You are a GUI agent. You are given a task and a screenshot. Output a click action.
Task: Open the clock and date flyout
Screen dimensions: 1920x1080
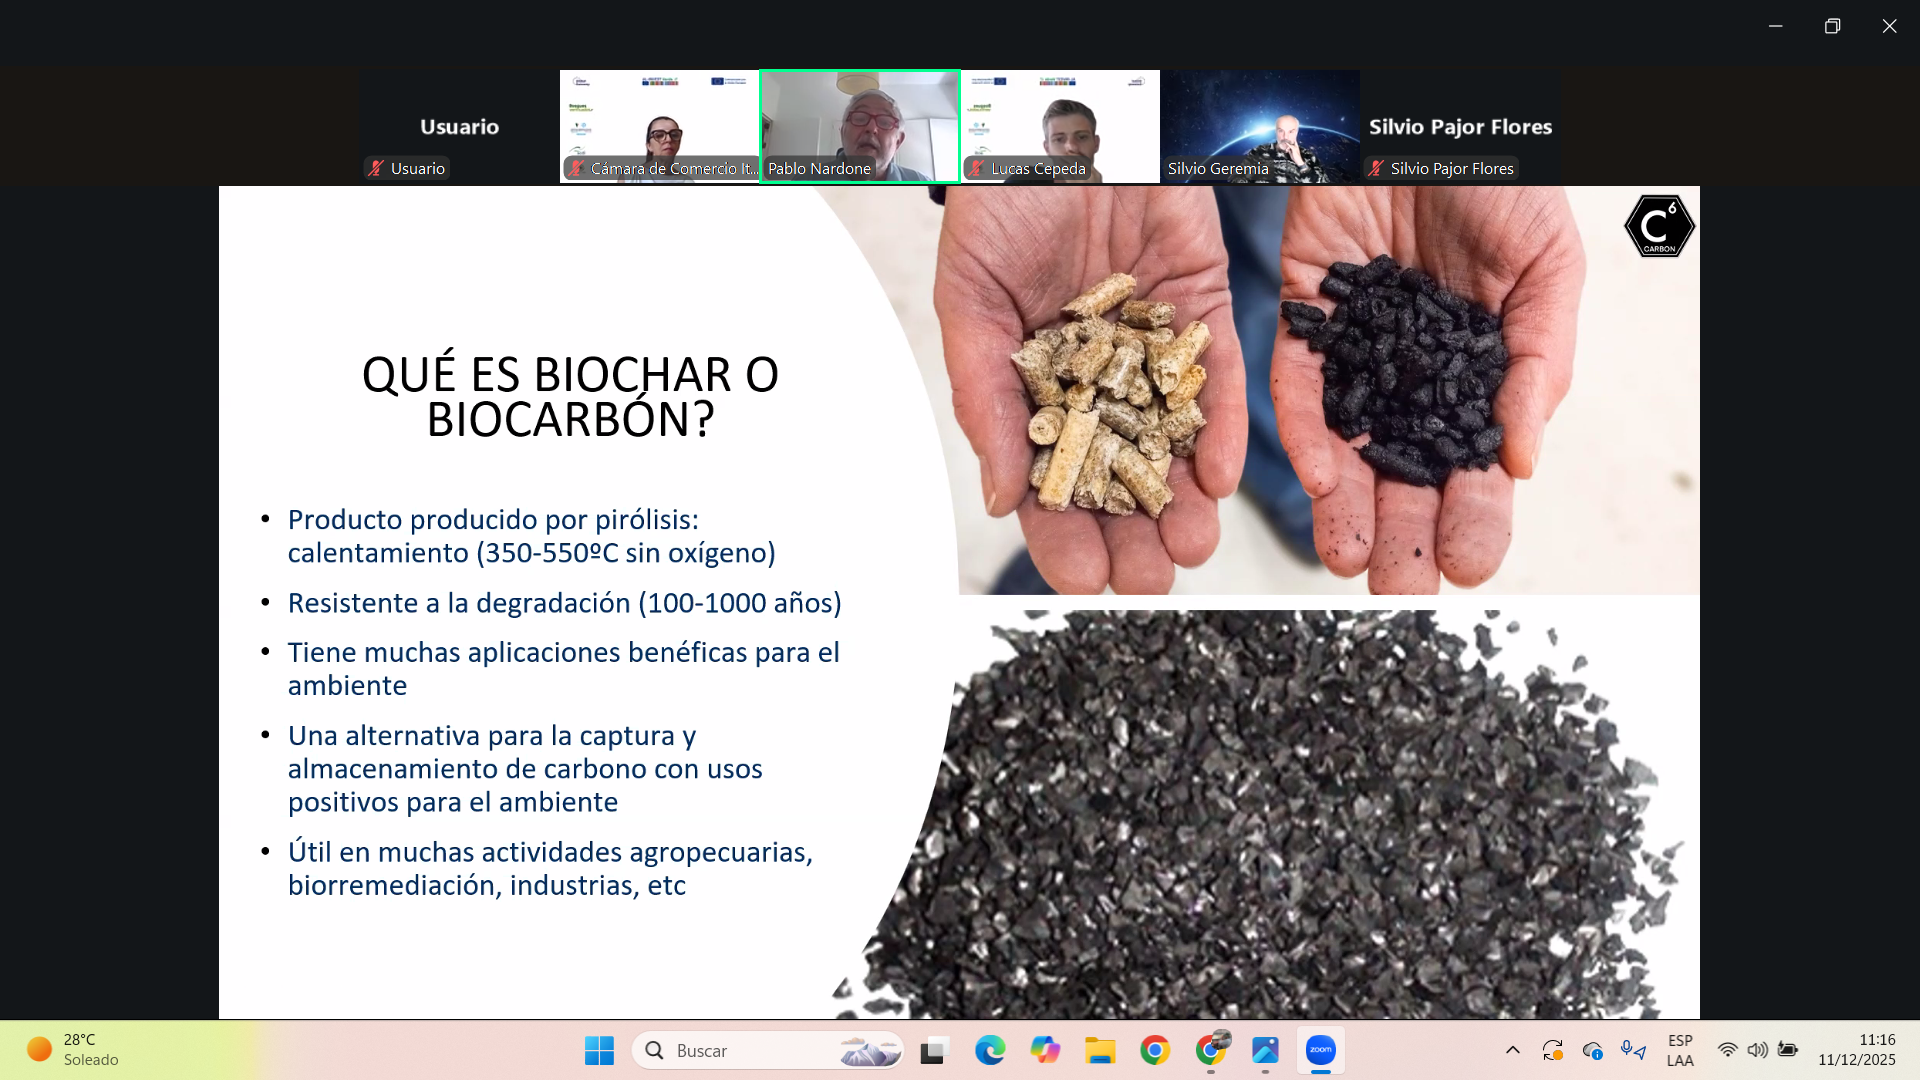point(1856,1050)
